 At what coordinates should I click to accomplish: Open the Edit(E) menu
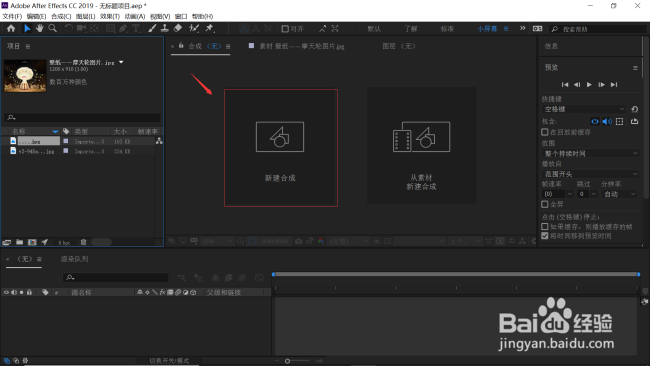point(36,16)
